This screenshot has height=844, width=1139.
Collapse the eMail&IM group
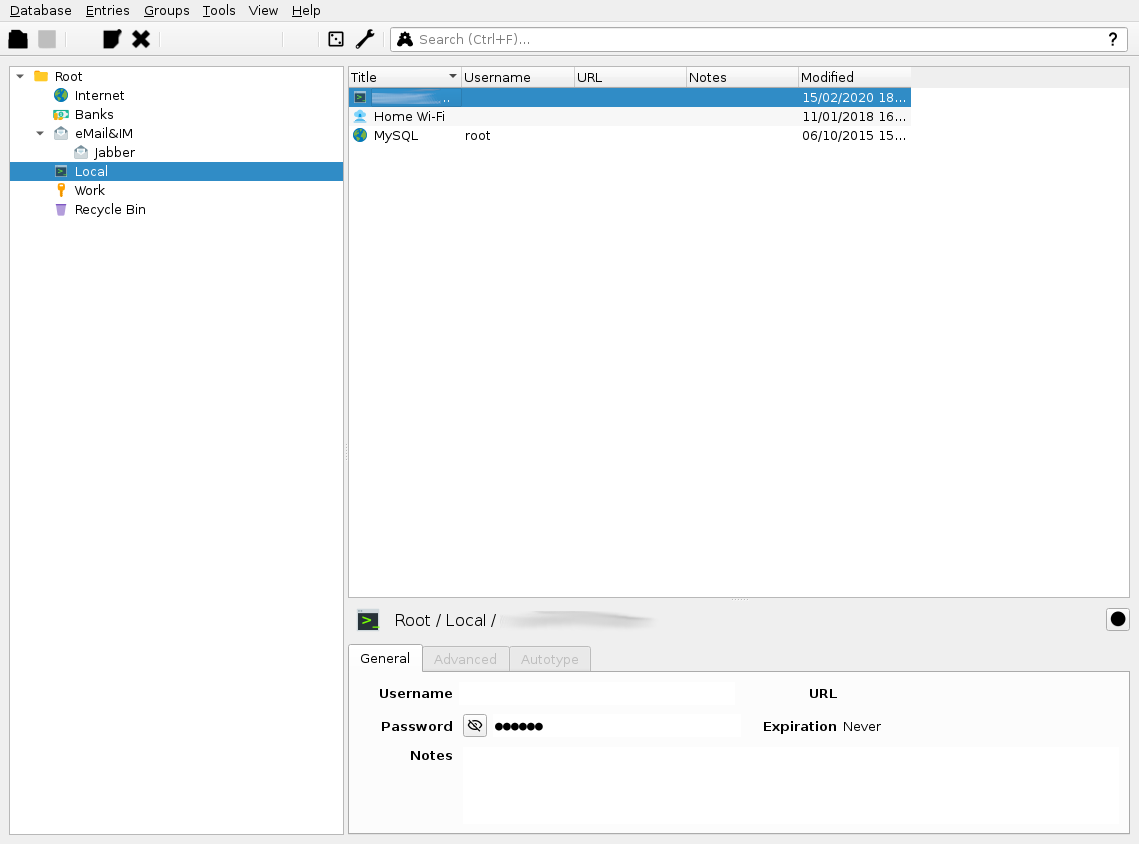(39, 133)
